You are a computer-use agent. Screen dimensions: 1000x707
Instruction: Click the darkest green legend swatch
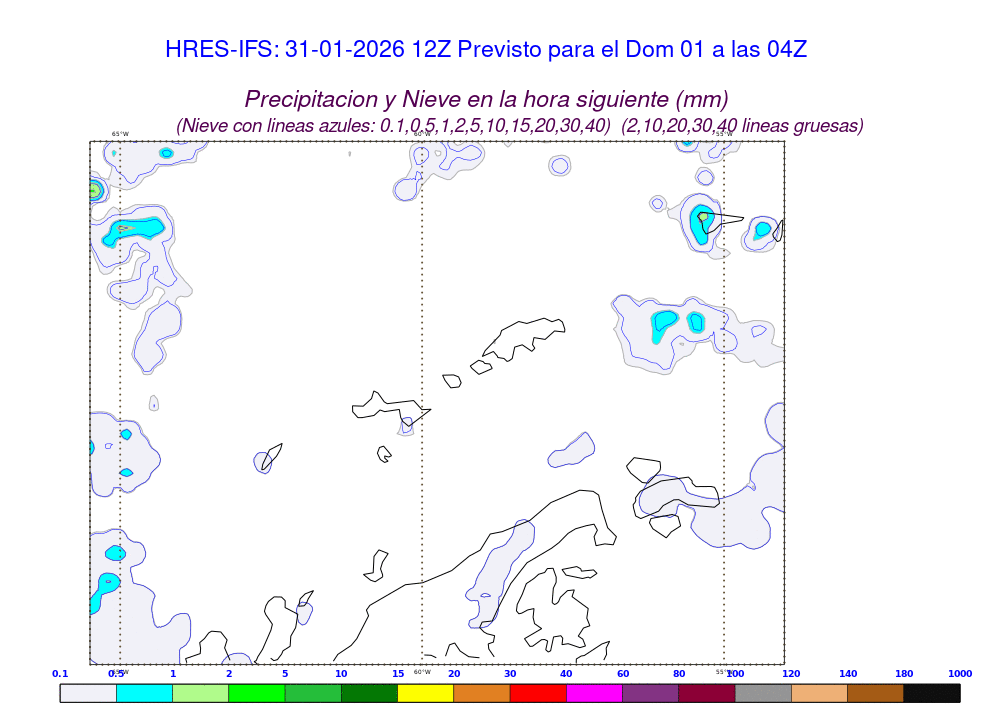369,692
